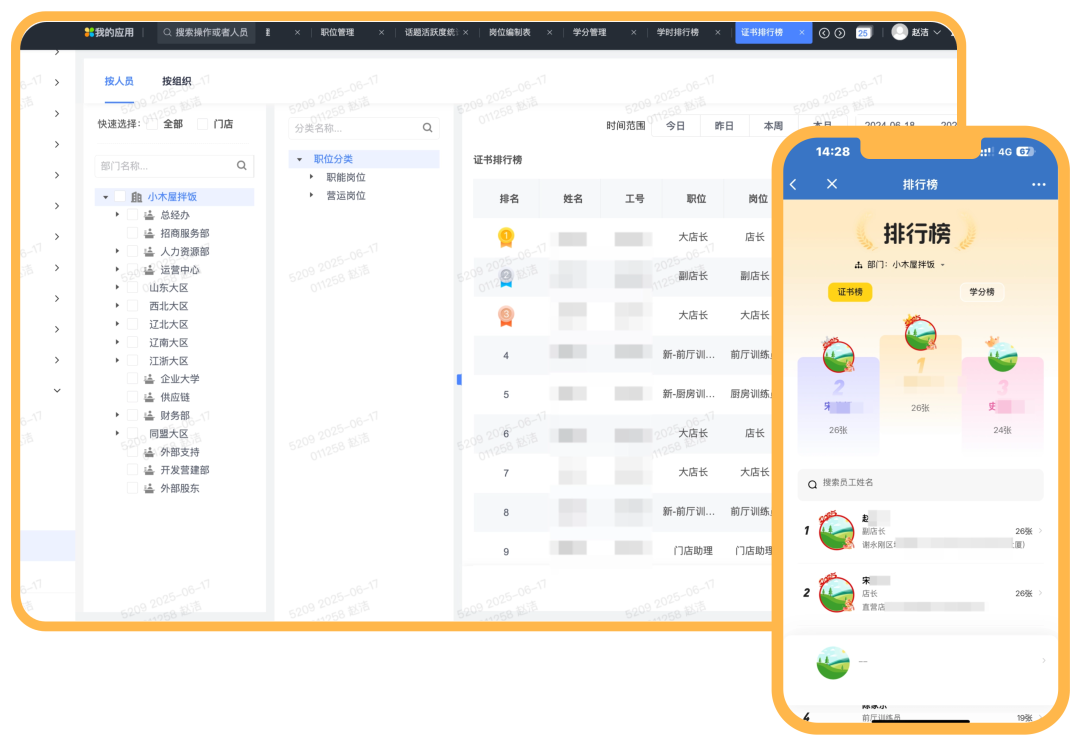The image size is (1080, 740).
Task: Check the 门店 quick-select checkbox
Action: [203, 124]
